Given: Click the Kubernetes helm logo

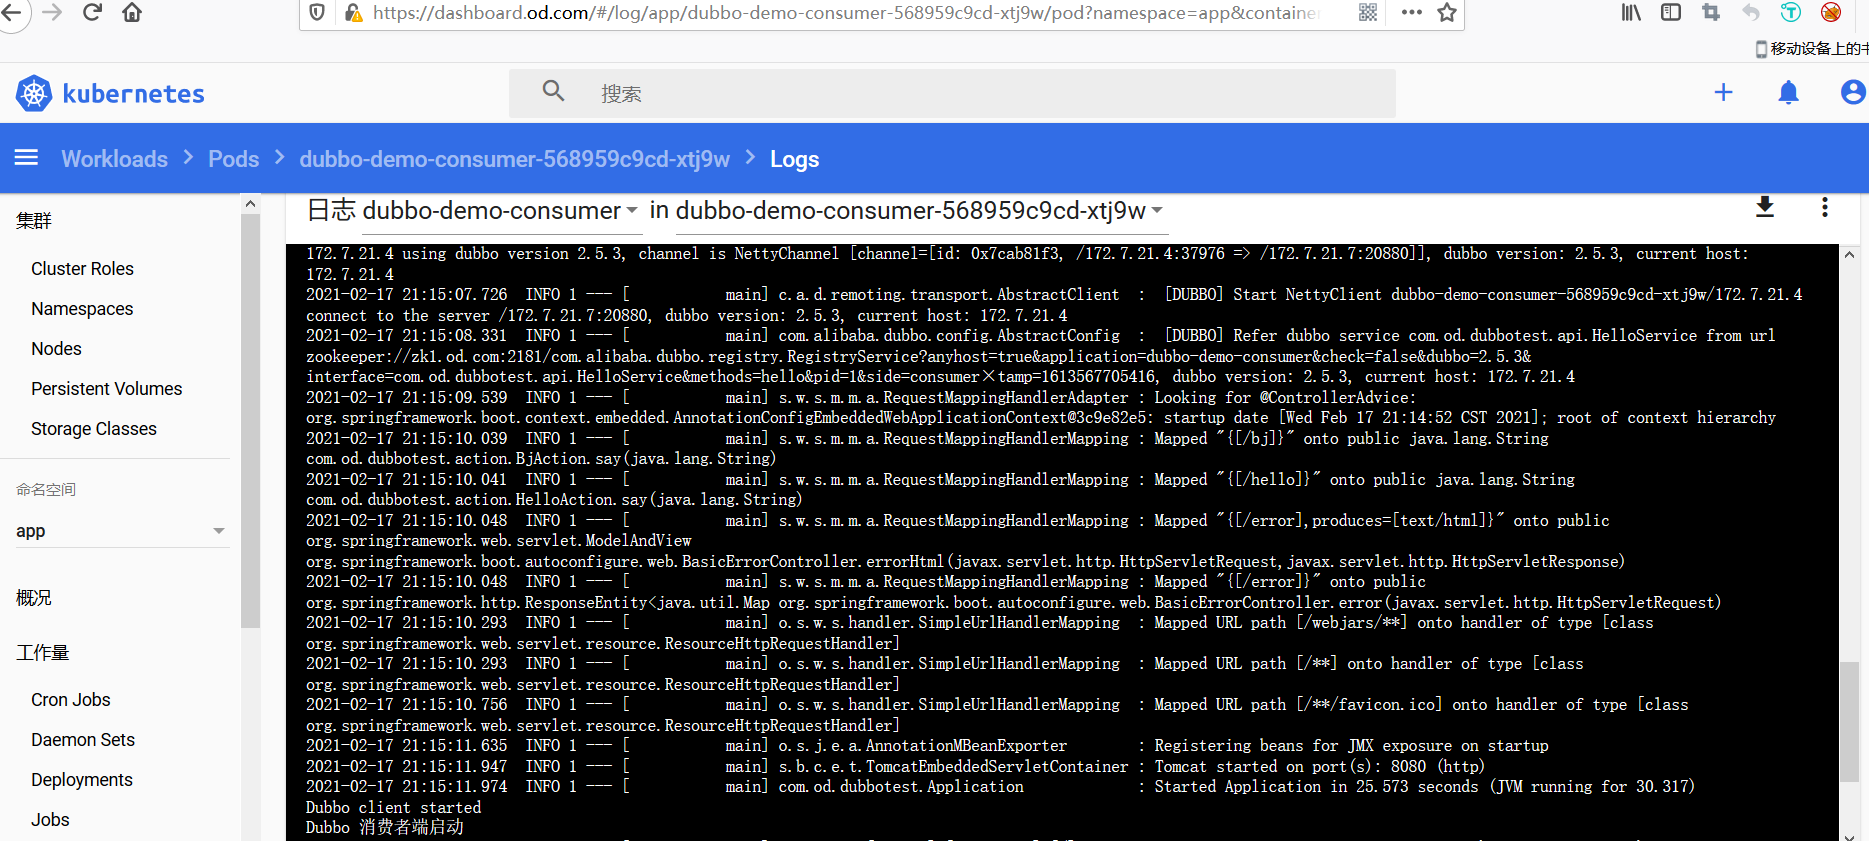Looking at the screenshot, I should tap(34, 94).
